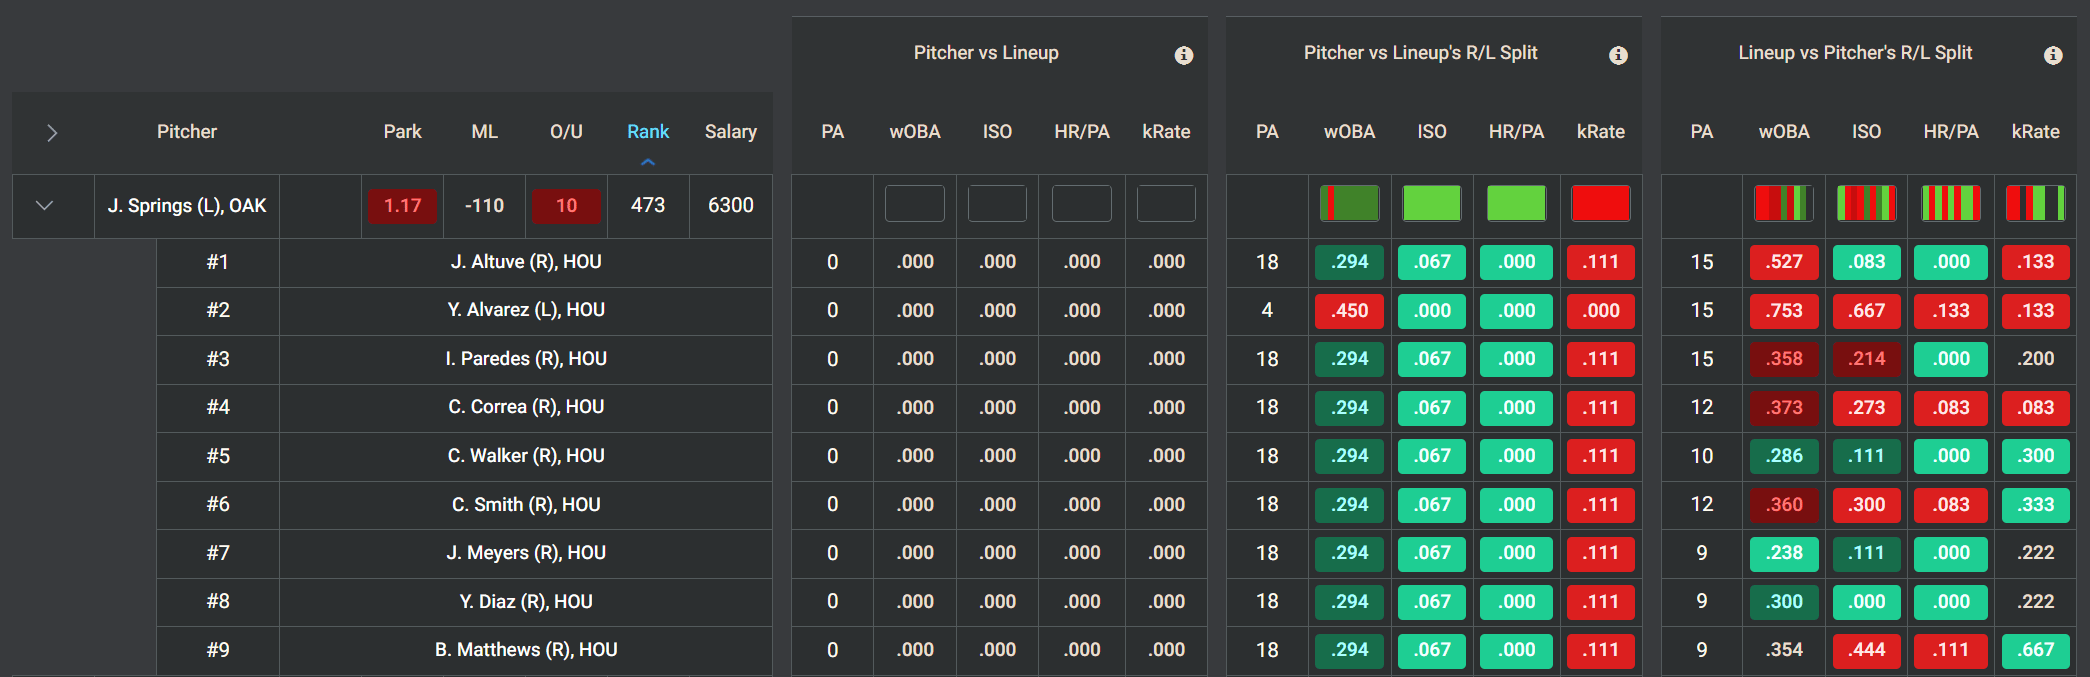2090x677 pixels.
Task: Sort table by Park column header
Action: [x=402, y=132]
